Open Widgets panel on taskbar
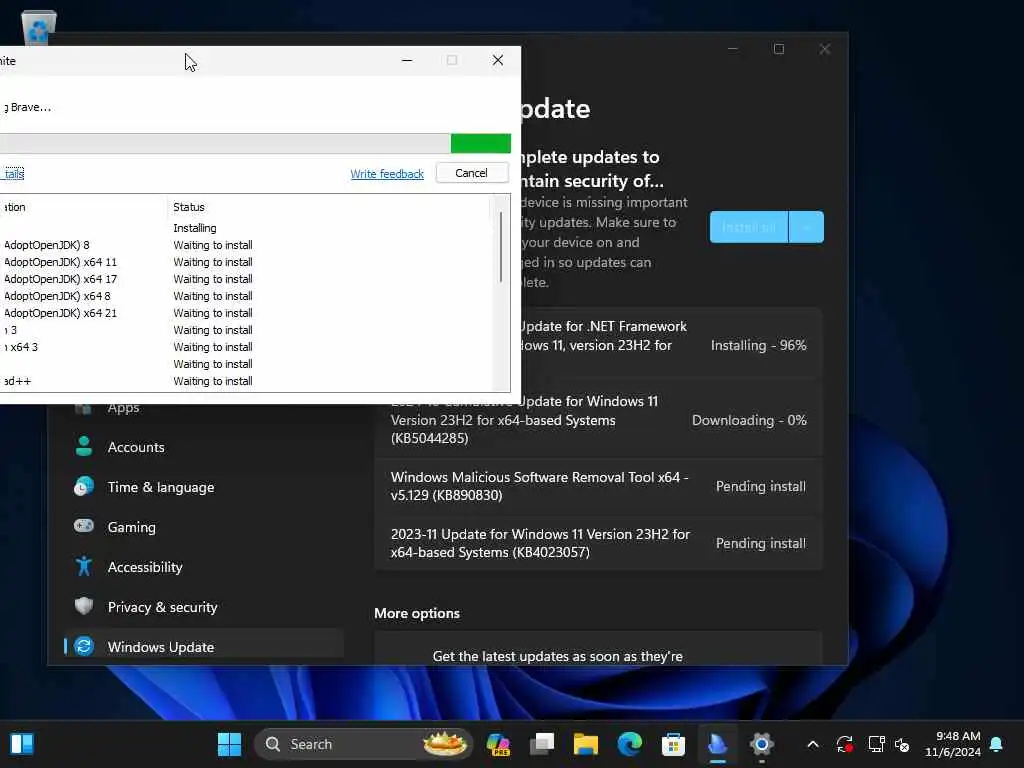1024x768 pixels. pyautogui.click(x=22, y=744)
